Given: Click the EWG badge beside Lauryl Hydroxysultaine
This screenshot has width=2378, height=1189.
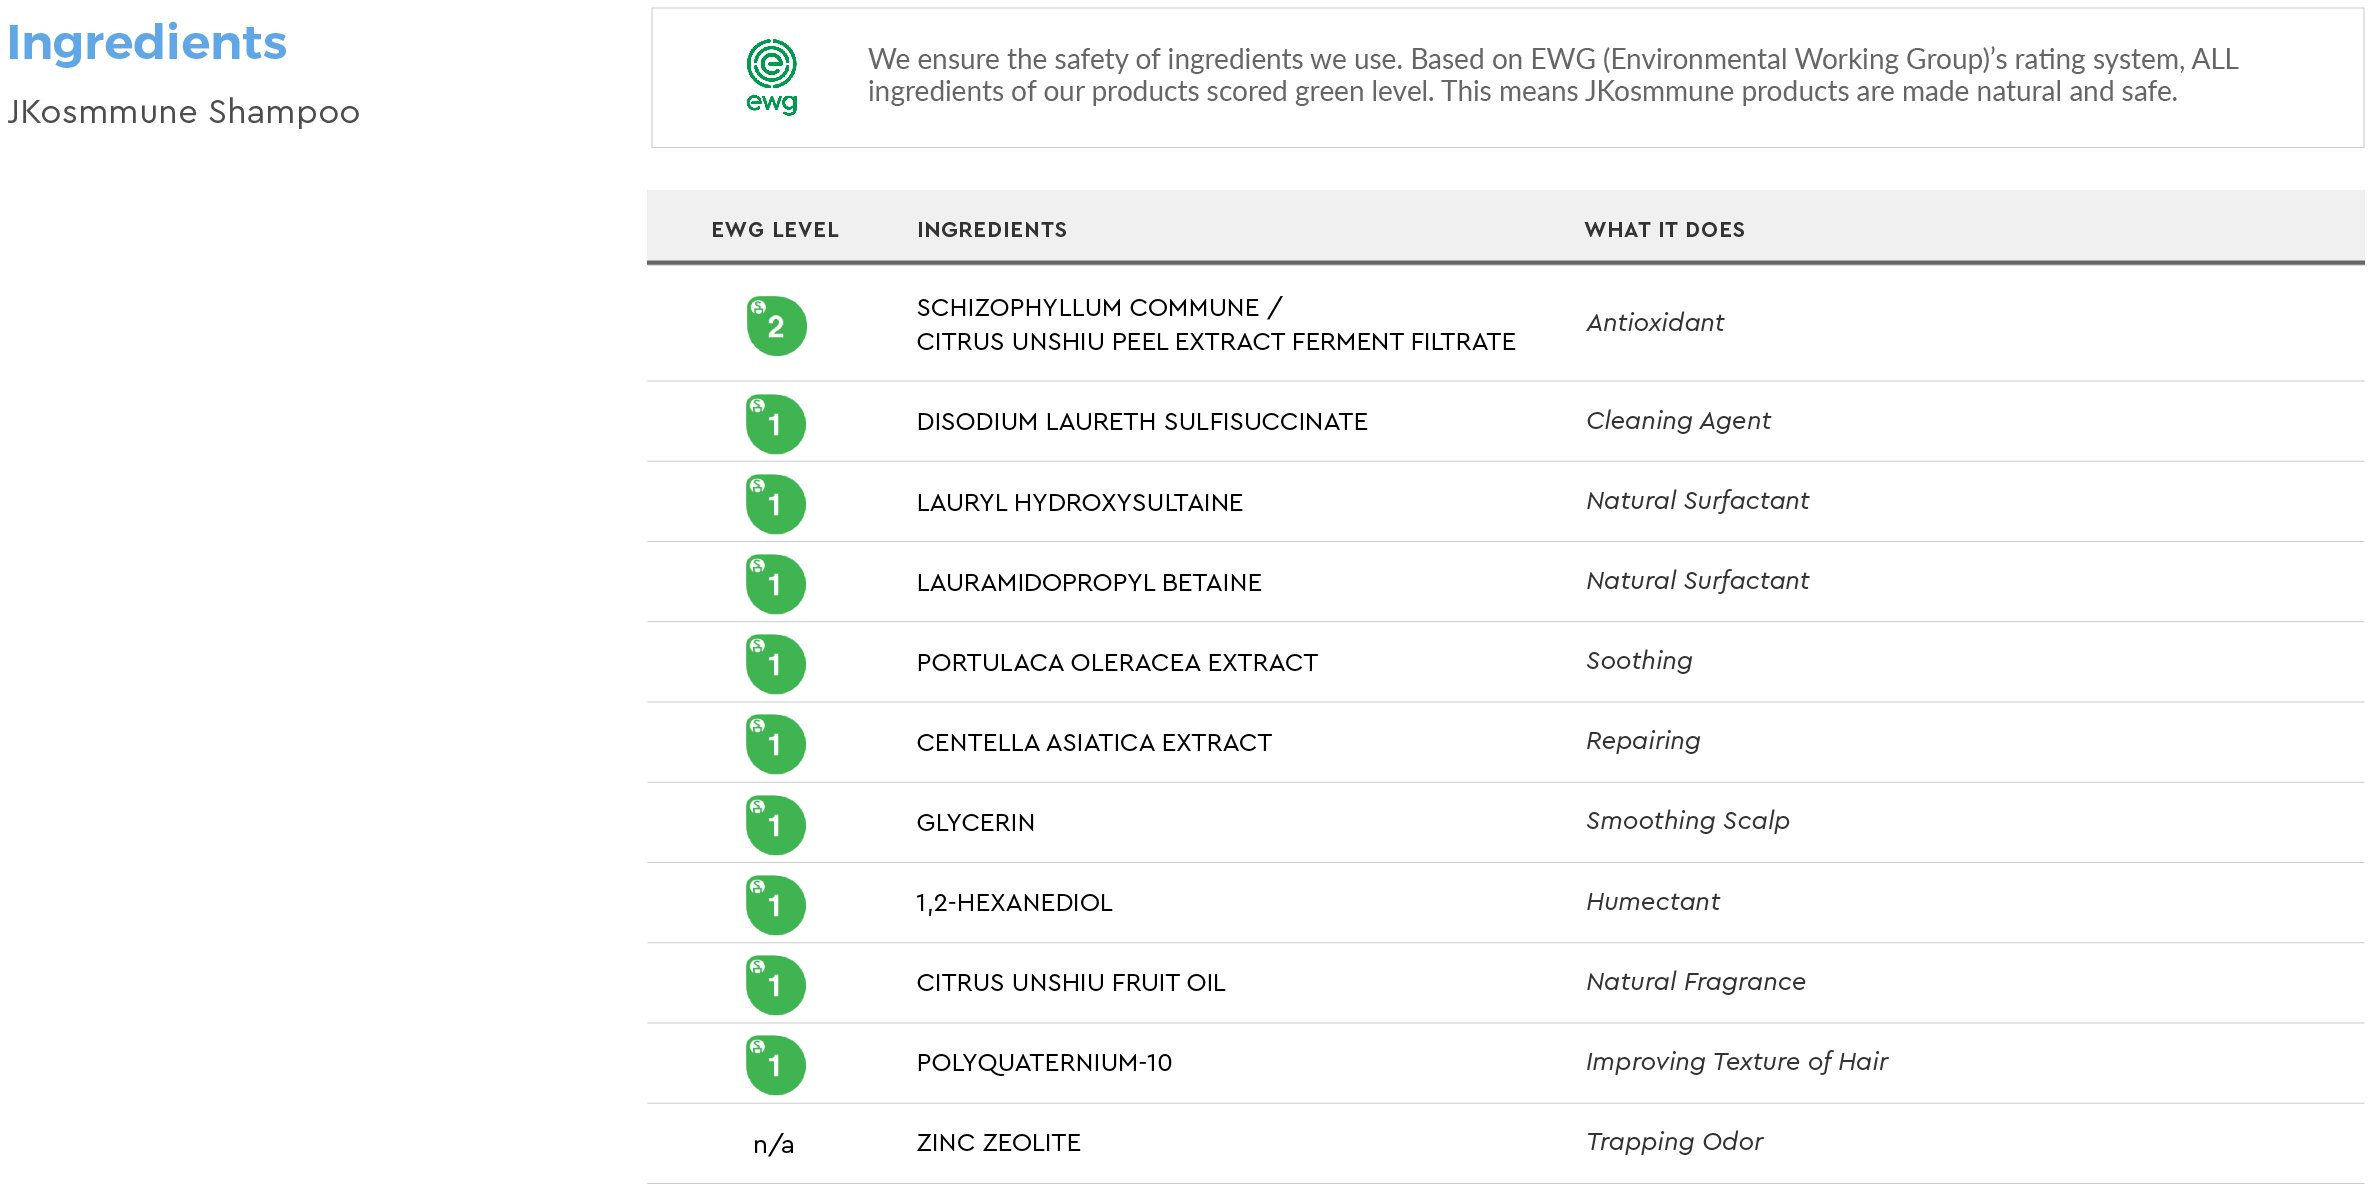Looking at the screenshot, I should point(775,504).
